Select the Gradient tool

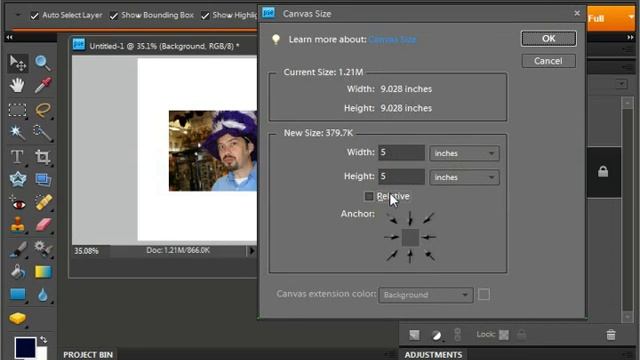pyautogui.click(x=42, y=271)
